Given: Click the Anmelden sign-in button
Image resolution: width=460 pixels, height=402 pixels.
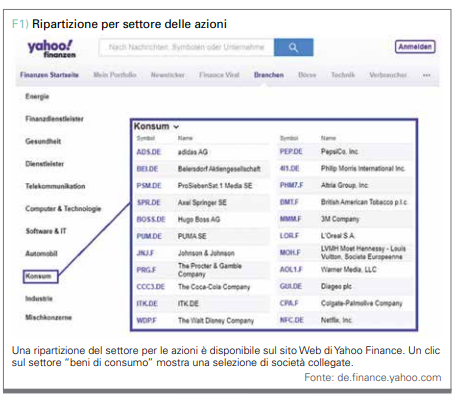Looking at the screenshot, I should click(x=415, y=47).
